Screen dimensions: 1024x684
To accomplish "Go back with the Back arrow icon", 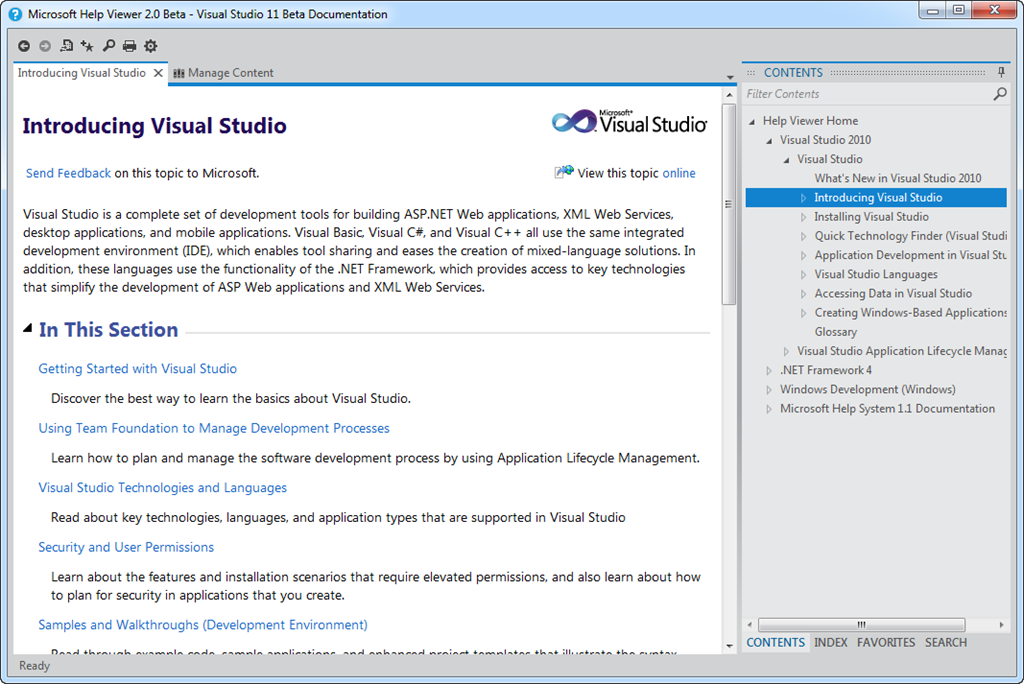I will pyautogui.click(x=24, y=46).
